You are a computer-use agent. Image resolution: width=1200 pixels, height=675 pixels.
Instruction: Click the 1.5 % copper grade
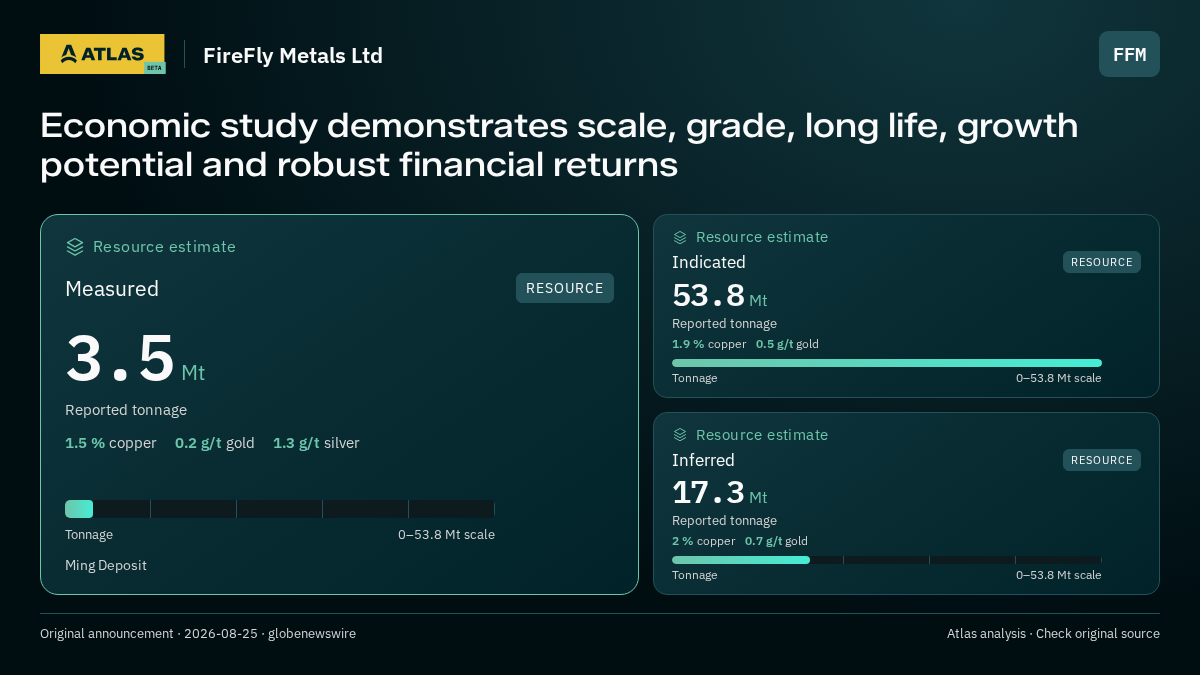click(111, 443)
